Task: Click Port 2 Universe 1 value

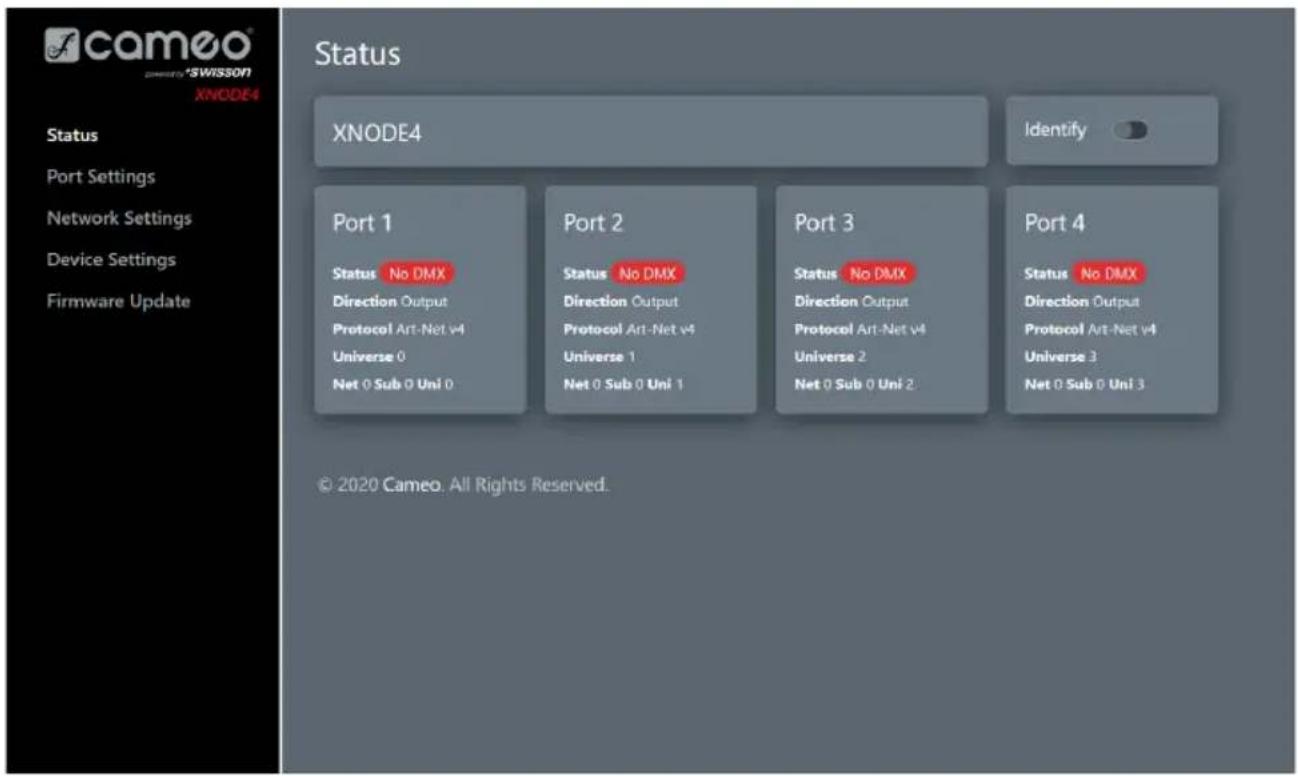Action: 599,356
